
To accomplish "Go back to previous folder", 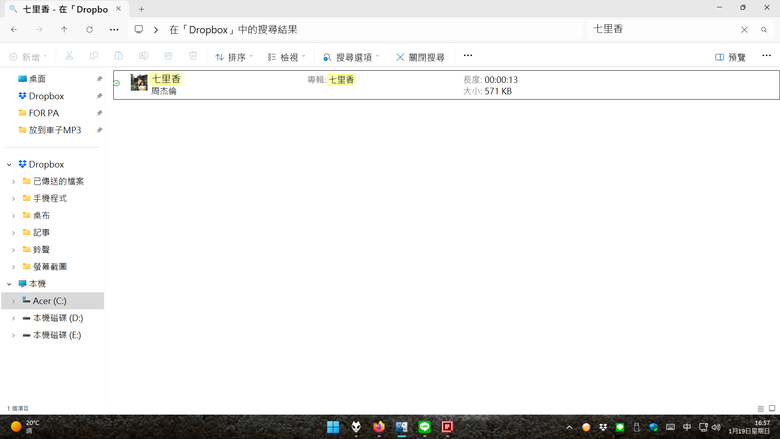I will tap(14, 30).
